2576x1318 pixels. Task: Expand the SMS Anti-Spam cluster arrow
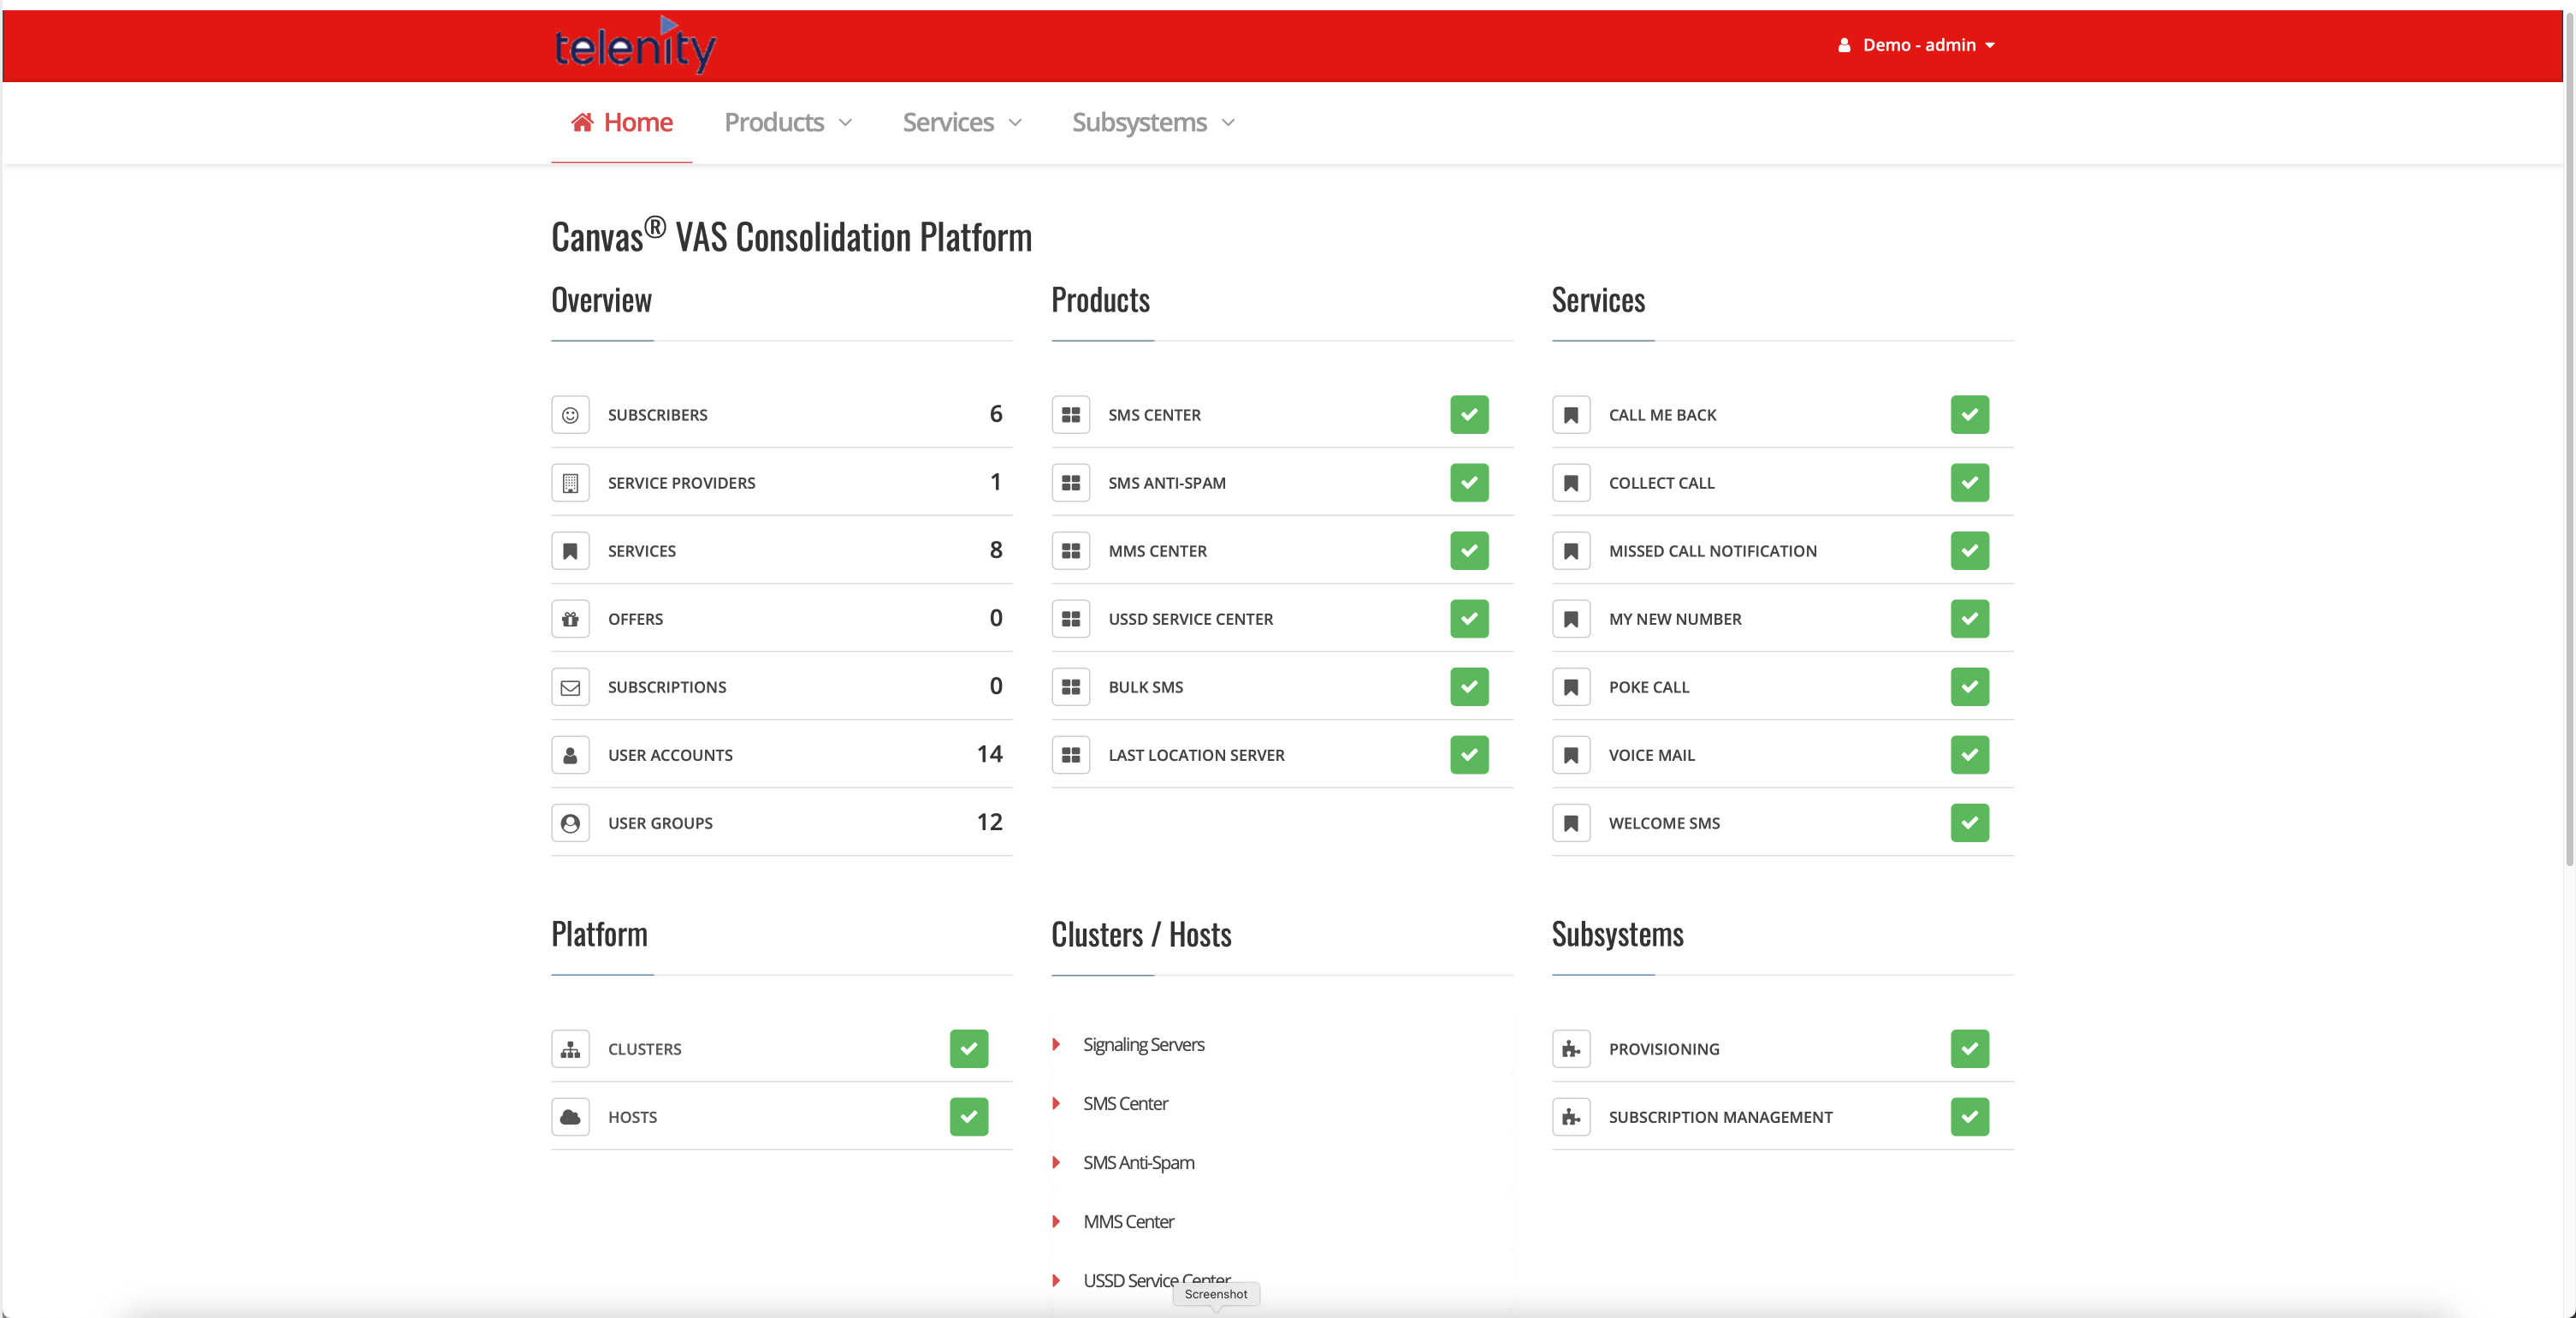click(1056, 1162)
